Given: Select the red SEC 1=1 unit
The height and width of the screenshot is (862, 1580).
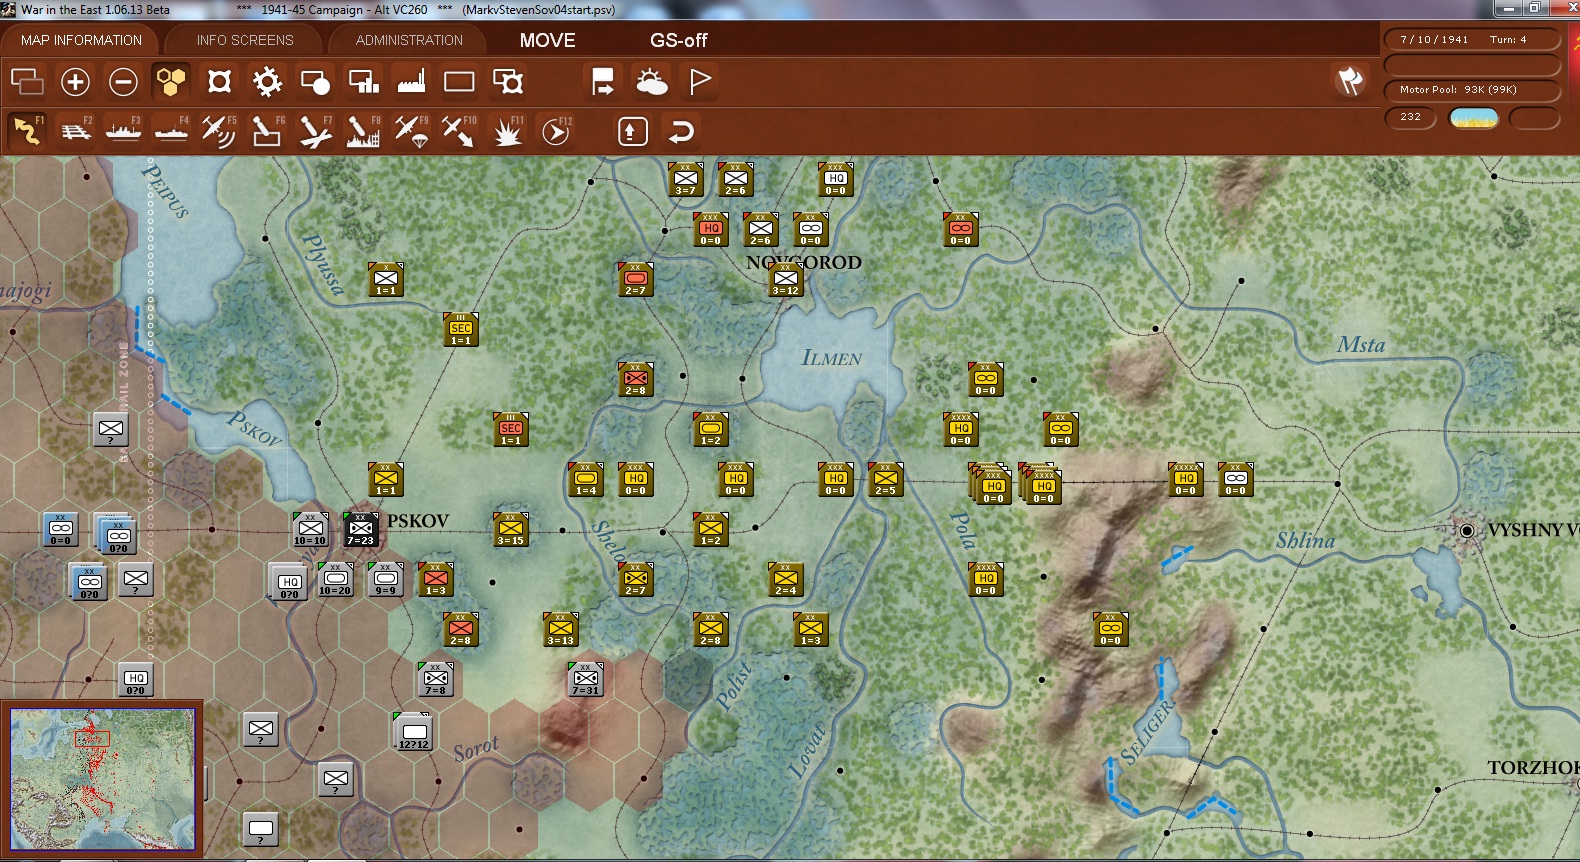Looking at the screenshot, I should click(510, 430).
